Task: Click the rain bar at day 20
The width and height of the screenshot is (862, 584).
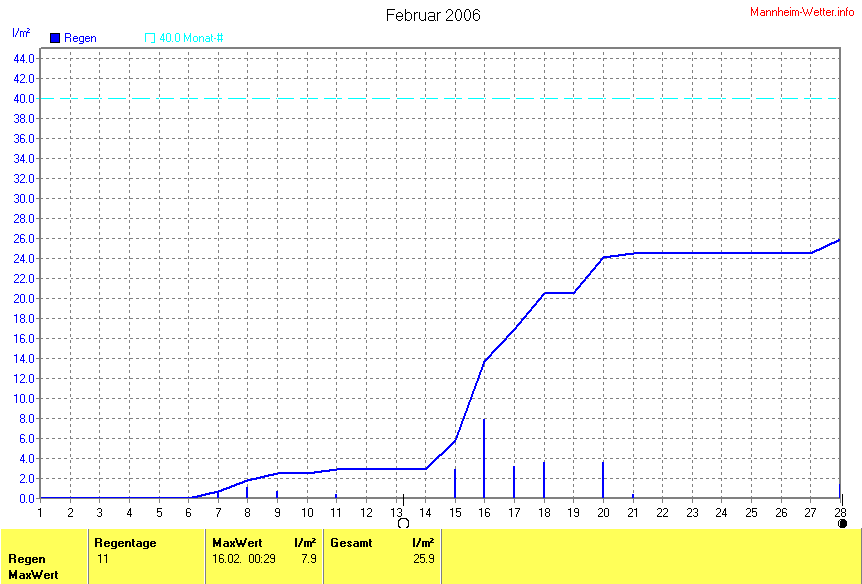Action: pyautogui.click(x=603, y=480)
